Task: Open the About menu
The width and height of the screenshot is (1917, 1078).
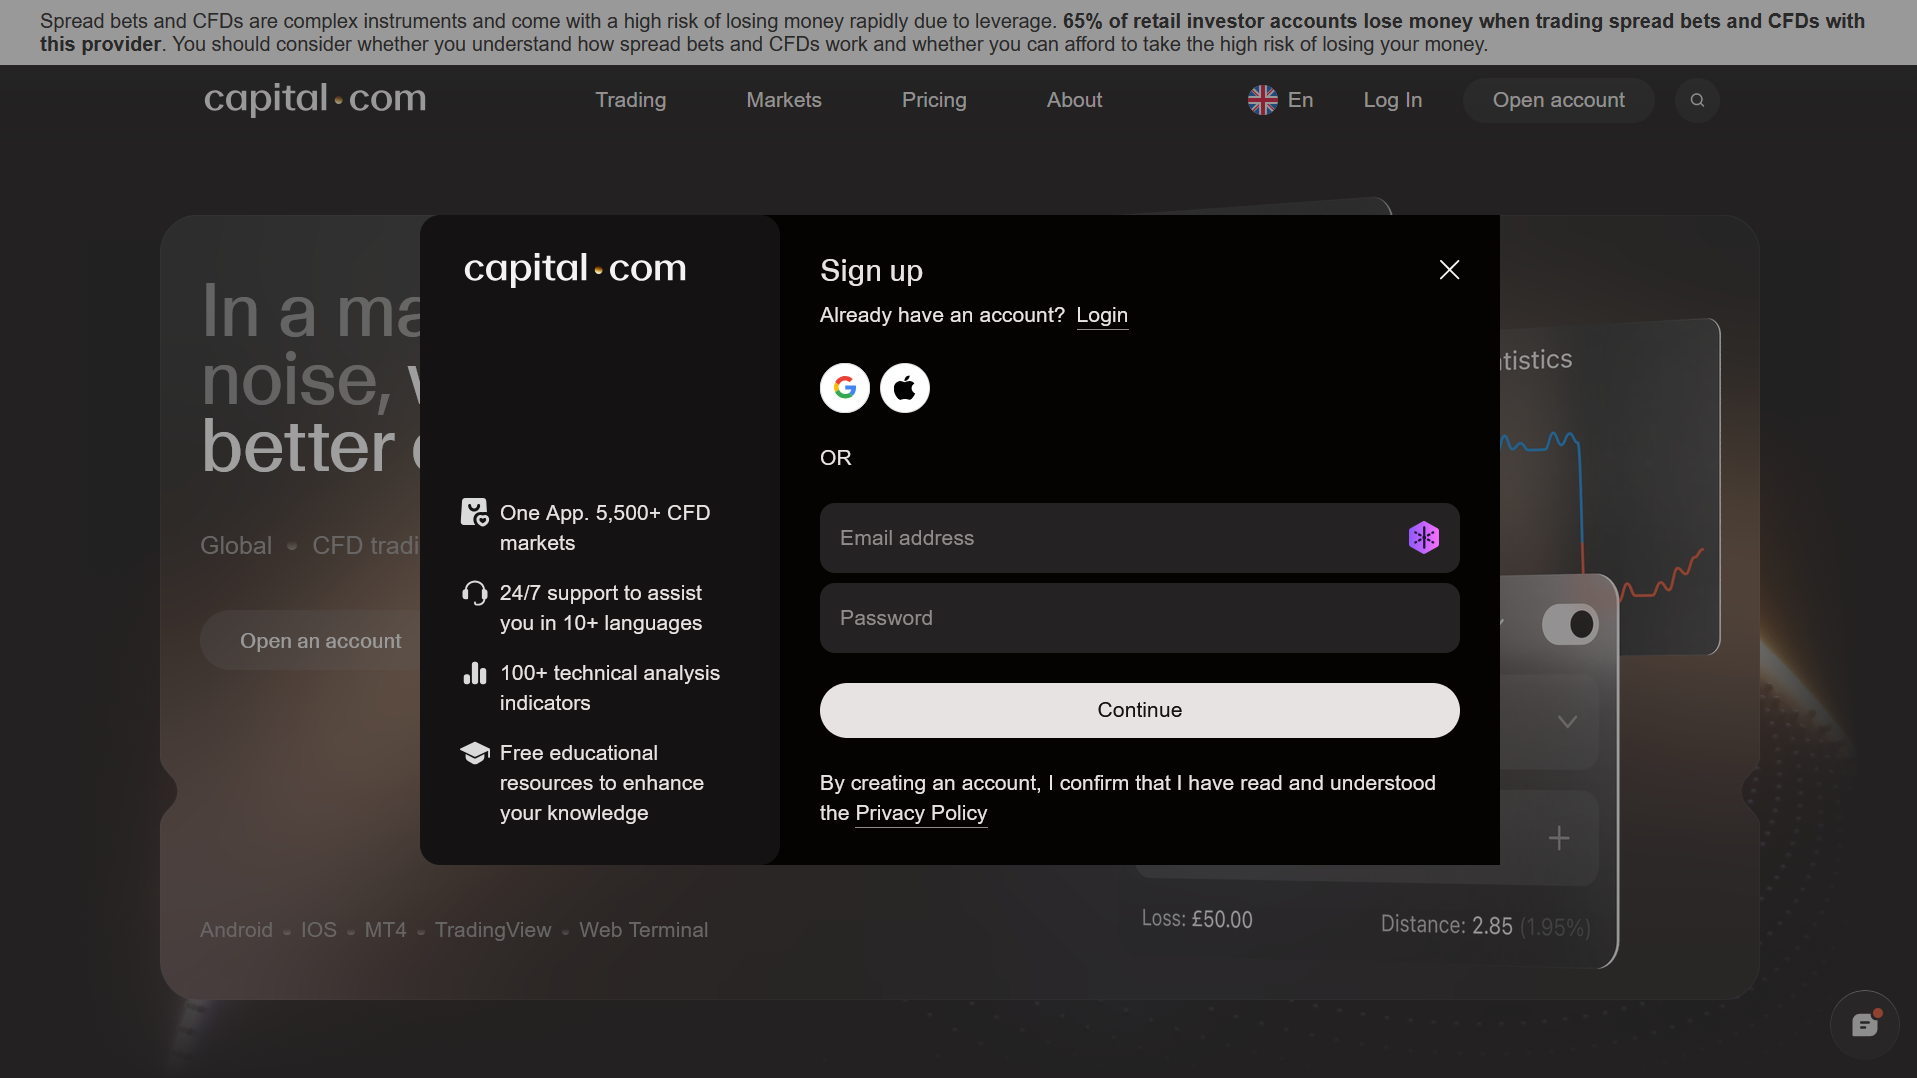Action: pos(1075,100)
